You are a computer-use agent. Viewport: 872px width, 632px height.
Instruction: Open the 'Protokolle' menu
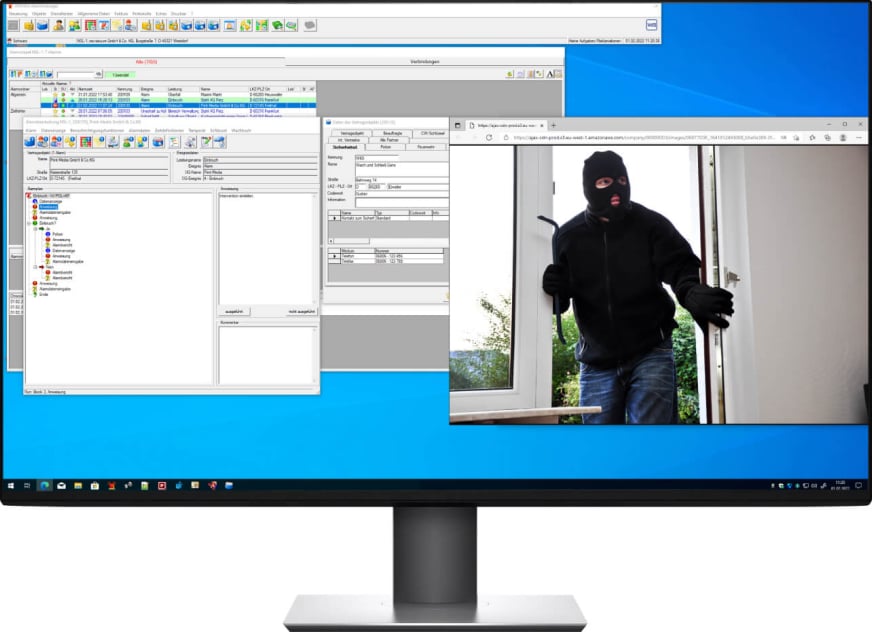click(x=142, y=13)
